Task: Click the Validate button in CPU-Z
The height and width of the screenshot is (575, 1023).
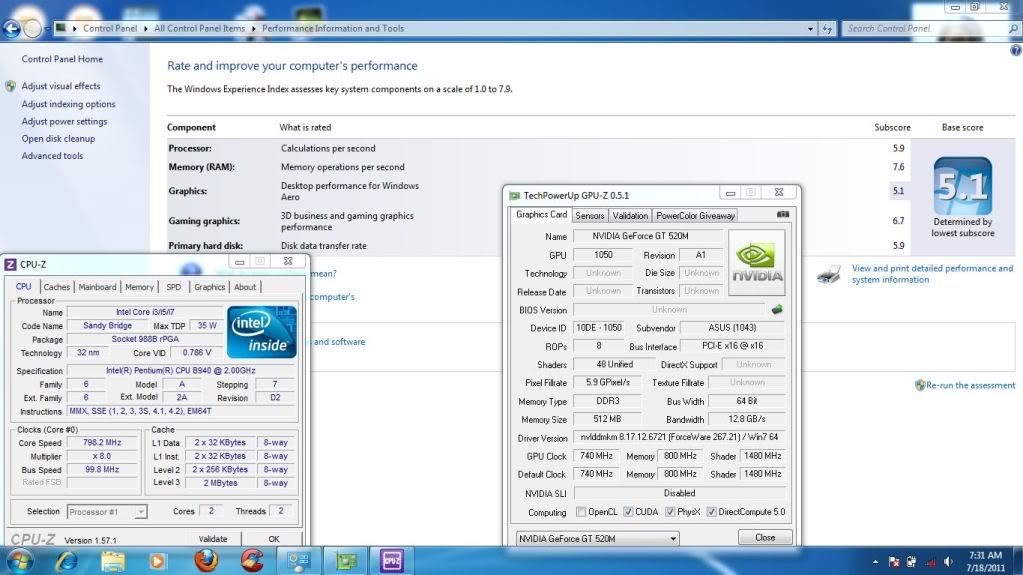Action: (213, 538)
